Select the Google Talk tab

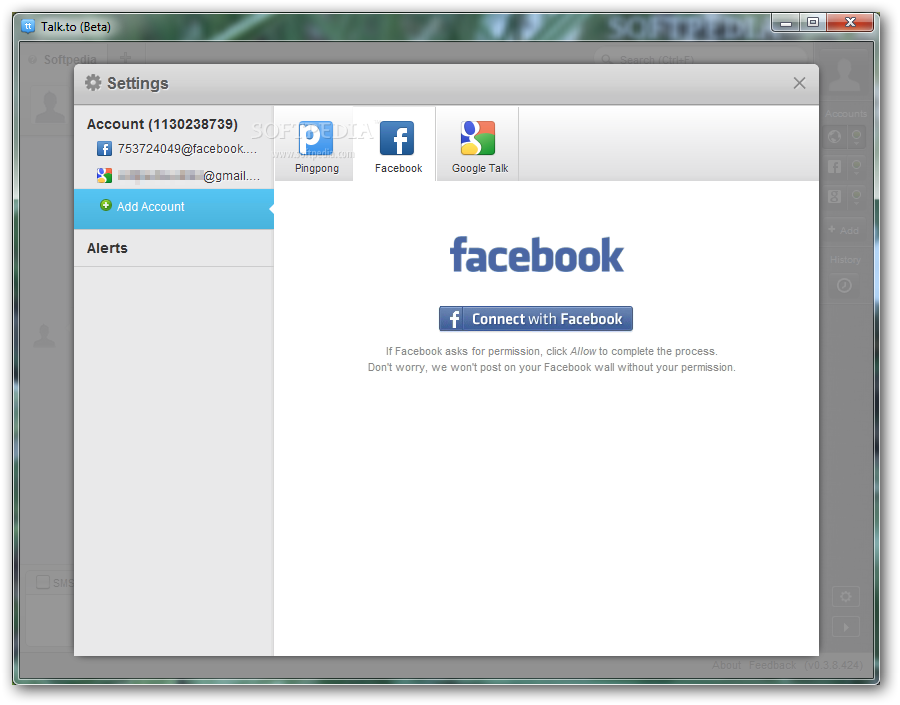point(479,145)
